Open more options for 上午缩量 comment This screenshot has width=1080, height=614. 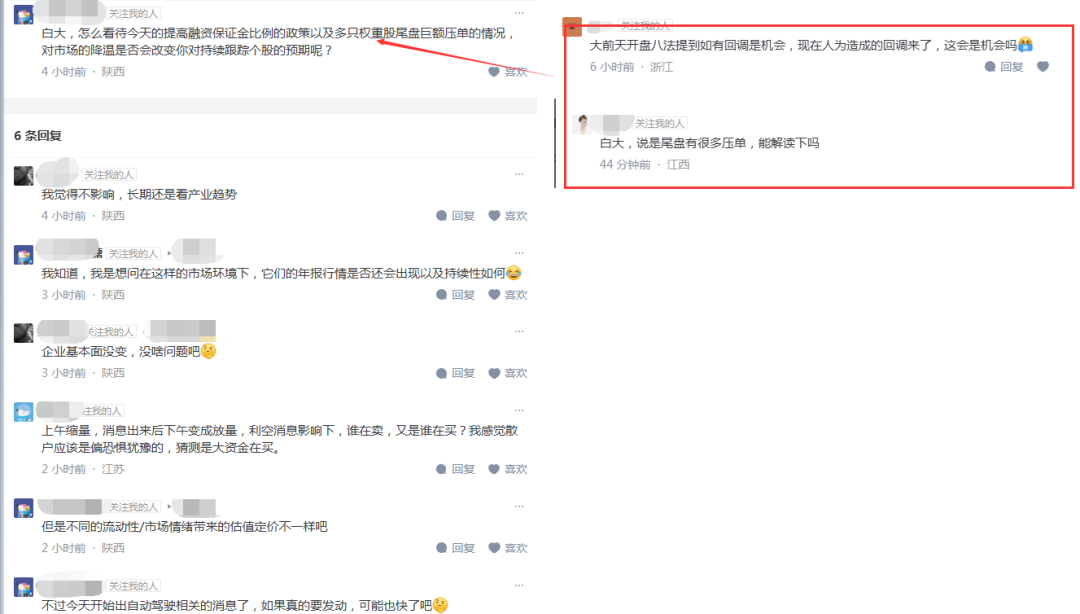click(519, 410)
